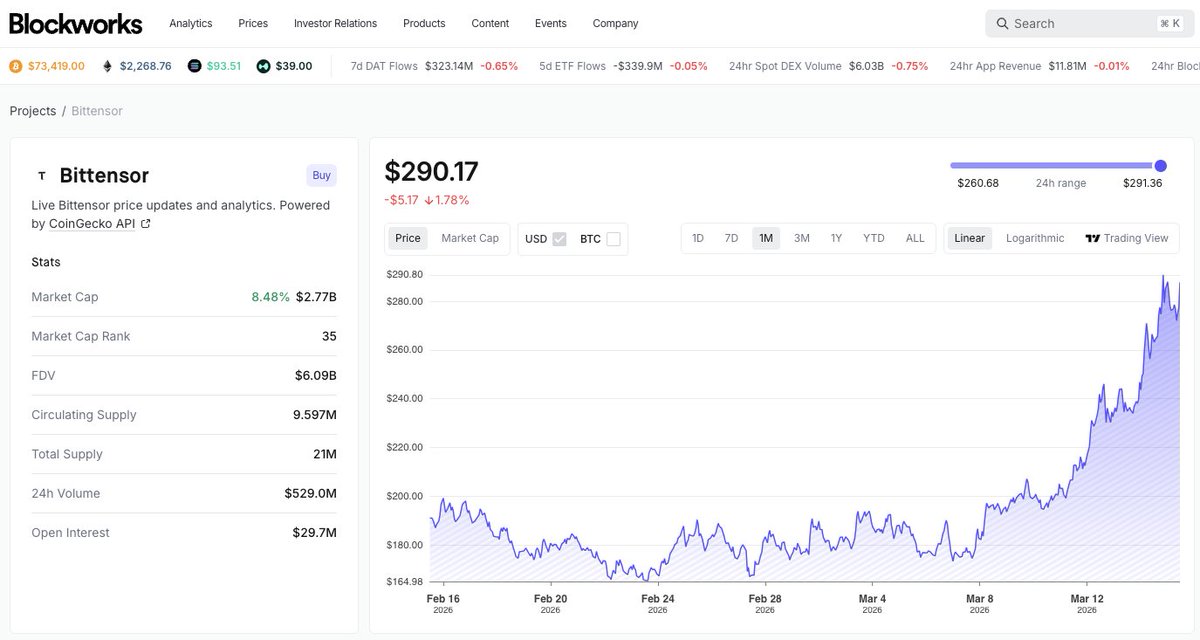Go to the Projects breadcrumb

[x=33, y=111]
